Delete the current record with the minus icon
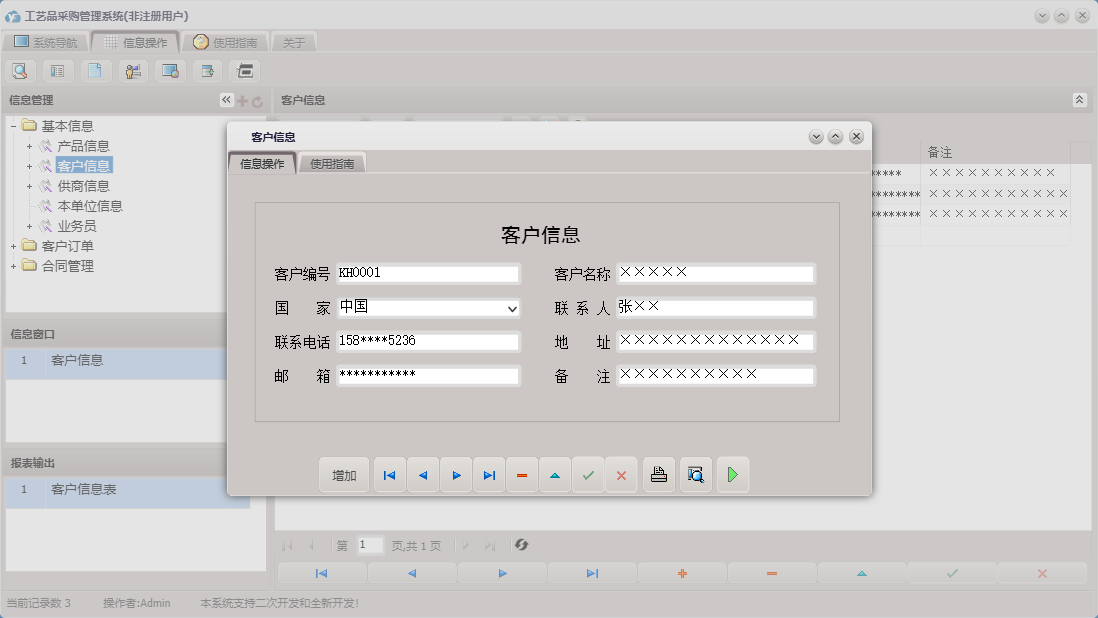 pyautogui.click(x=521, y=475)
